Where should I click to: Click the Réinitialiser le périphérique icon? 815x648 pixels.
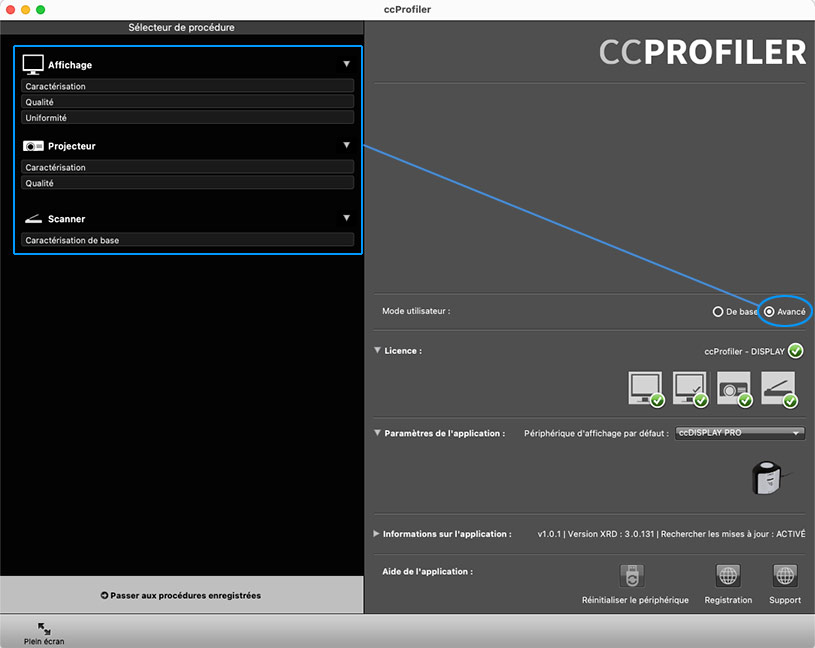632,576
